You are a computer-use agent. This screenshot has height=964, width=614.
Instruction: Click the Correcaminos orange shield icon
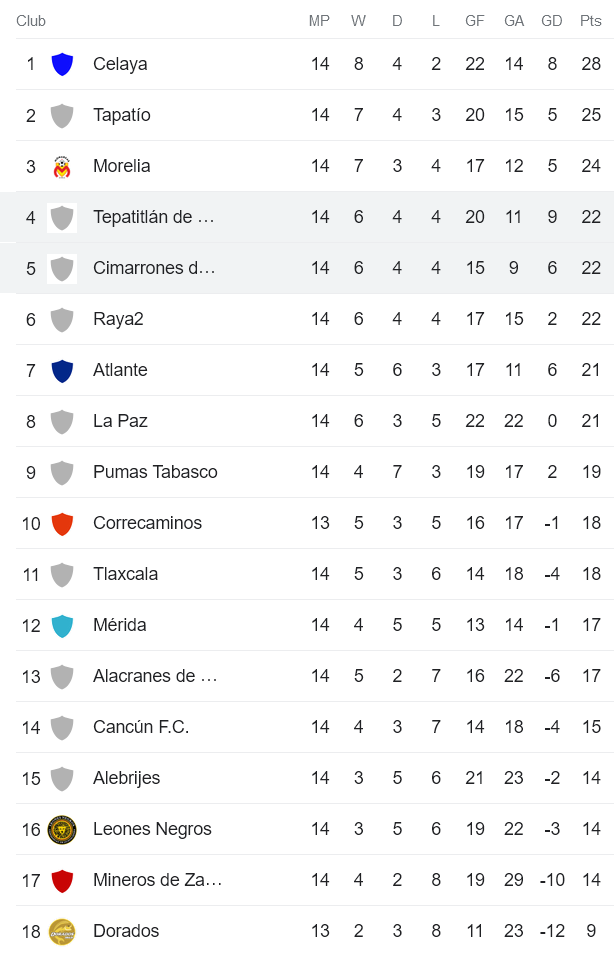[x=62, y=523]
